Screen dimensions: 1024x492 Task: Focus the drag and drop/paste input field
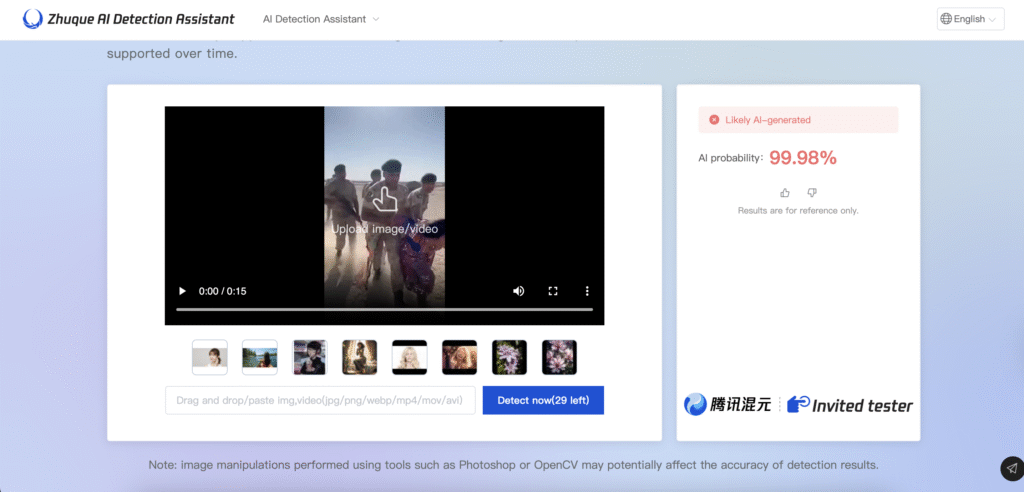click(320, 400)
